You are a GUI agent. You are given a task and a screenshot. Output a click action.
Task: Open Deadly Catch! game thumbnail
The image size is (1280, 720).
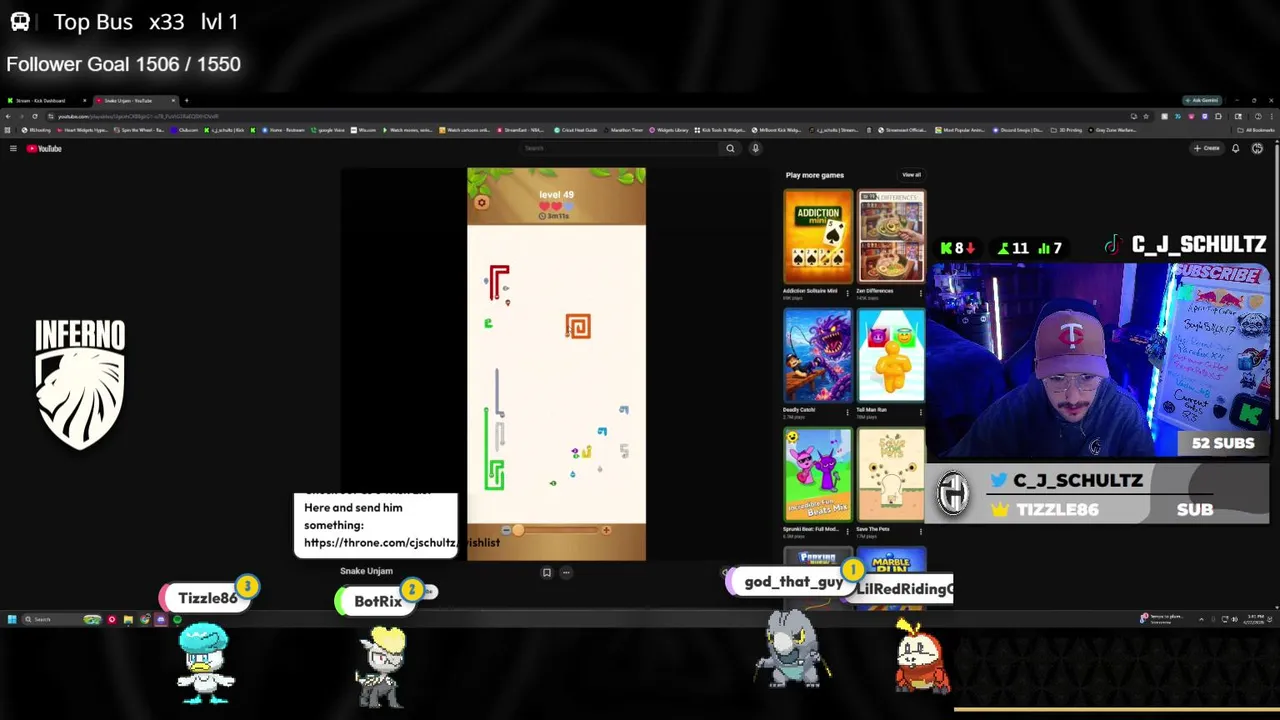[x=818, y=356]
